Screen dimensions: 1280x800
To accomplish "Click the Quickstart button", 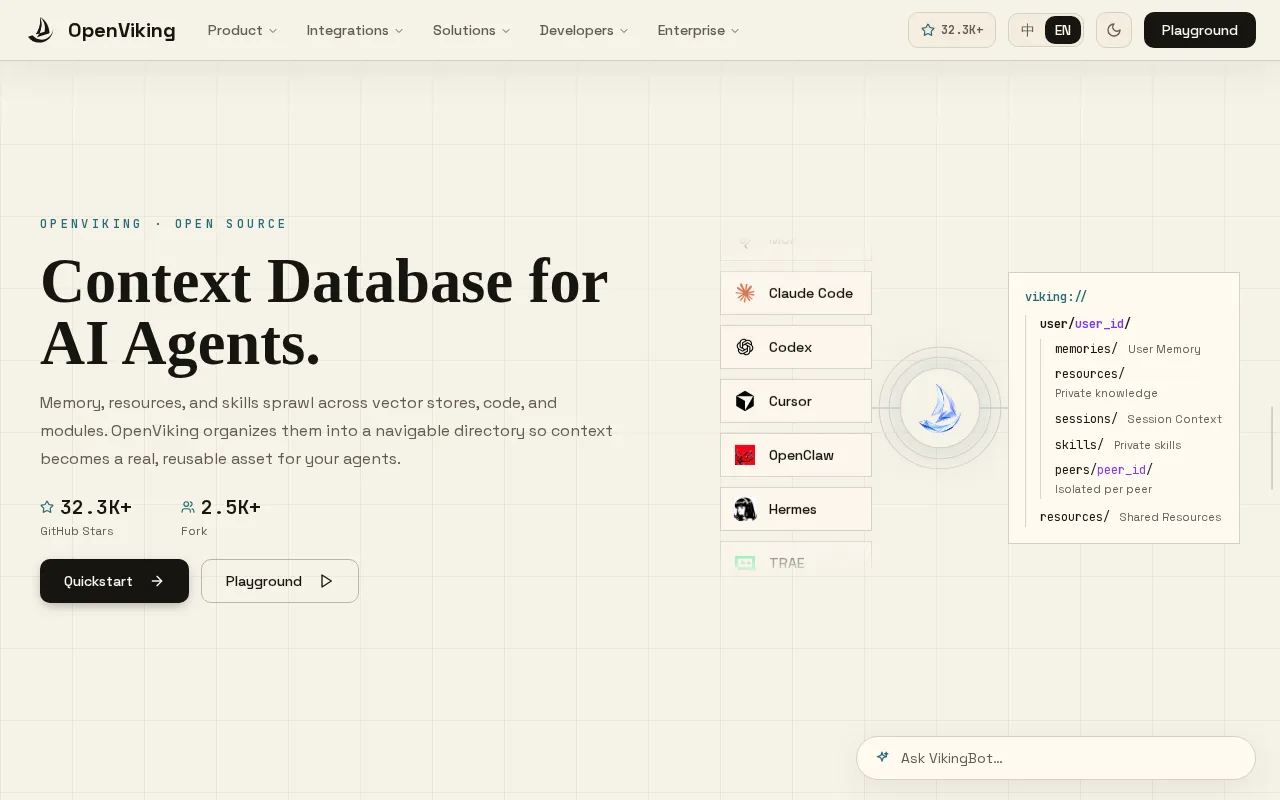I will coord(114,581).
